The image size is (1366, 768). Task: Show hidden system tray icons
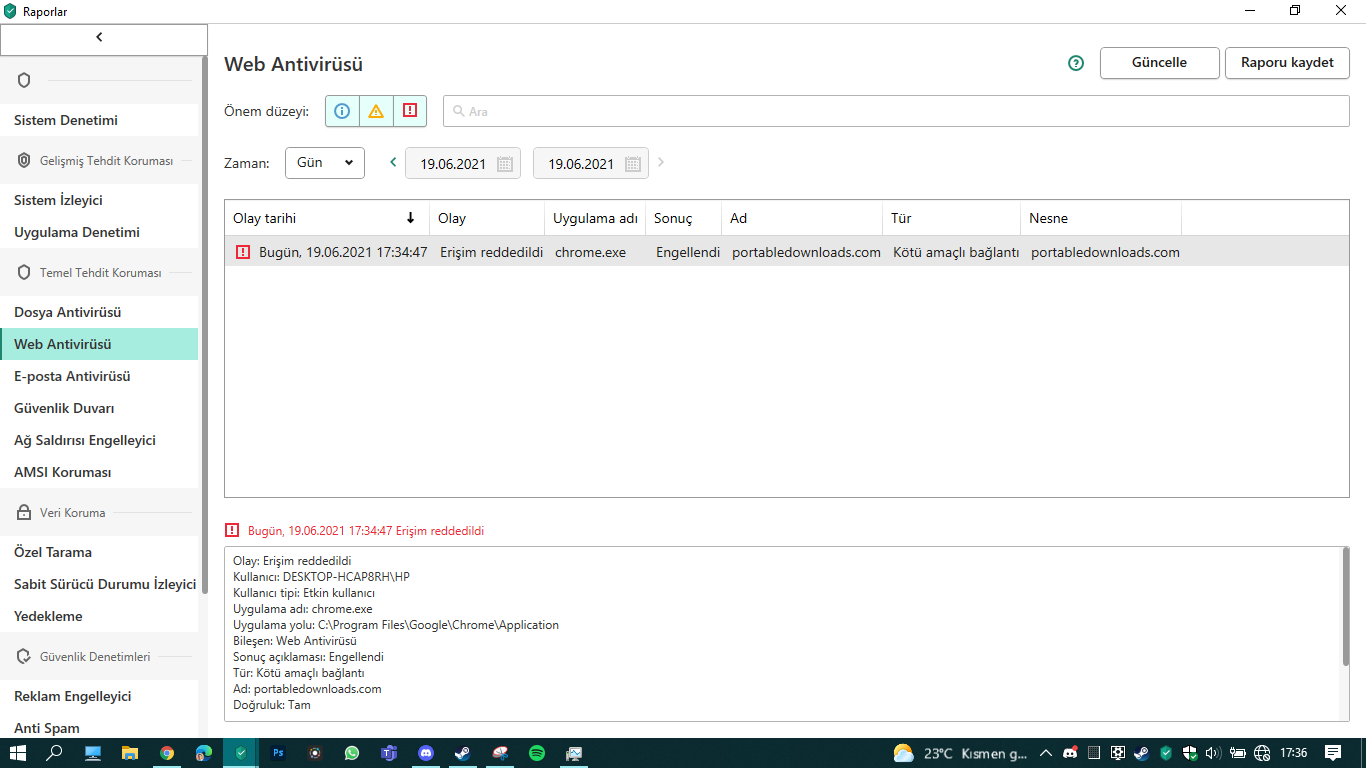(x=1046, y=753)
